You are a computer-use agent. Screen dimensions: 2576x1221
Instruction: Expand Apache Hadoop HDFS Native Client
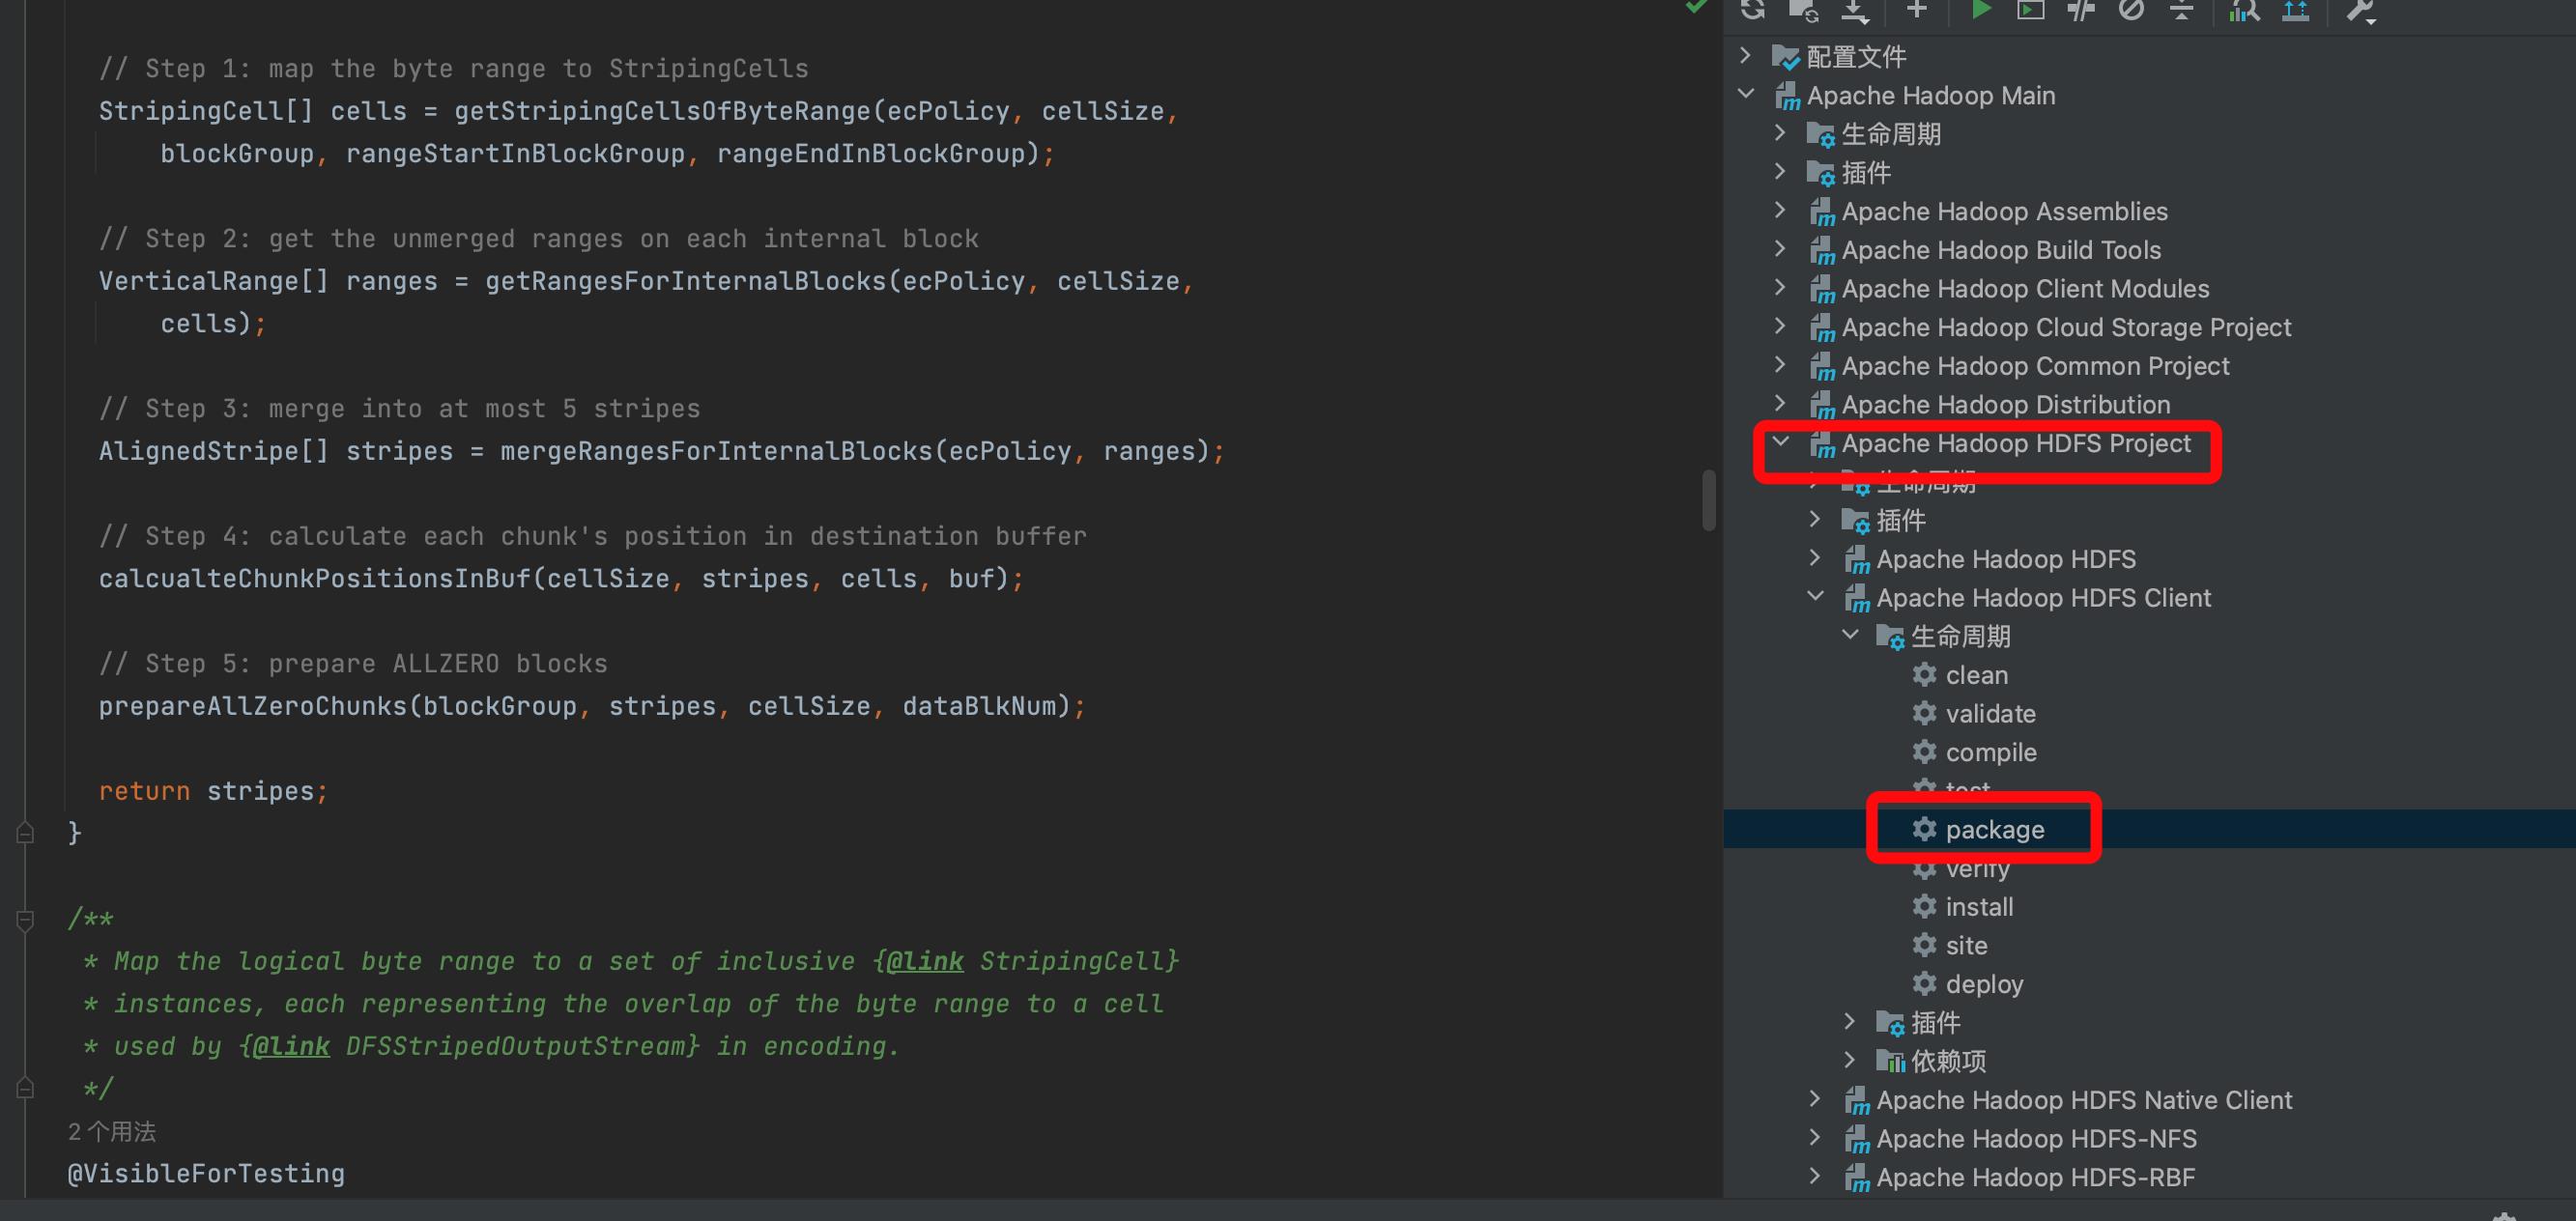(1815, 1099)
